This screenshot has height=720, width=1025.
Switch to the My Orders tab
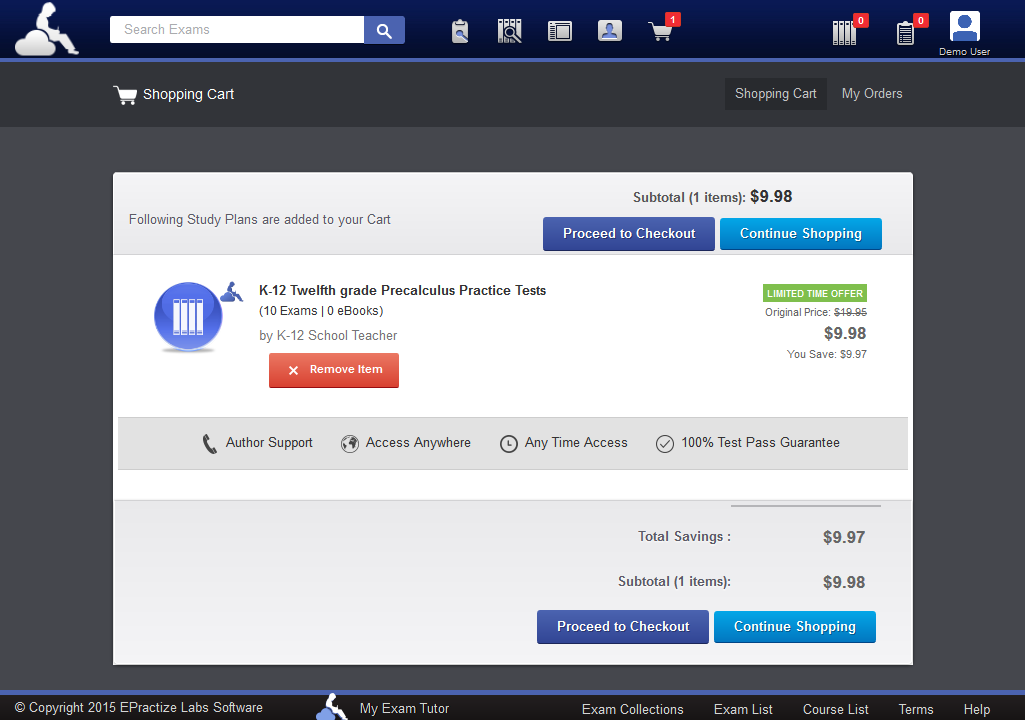click(x=872, y=94)
